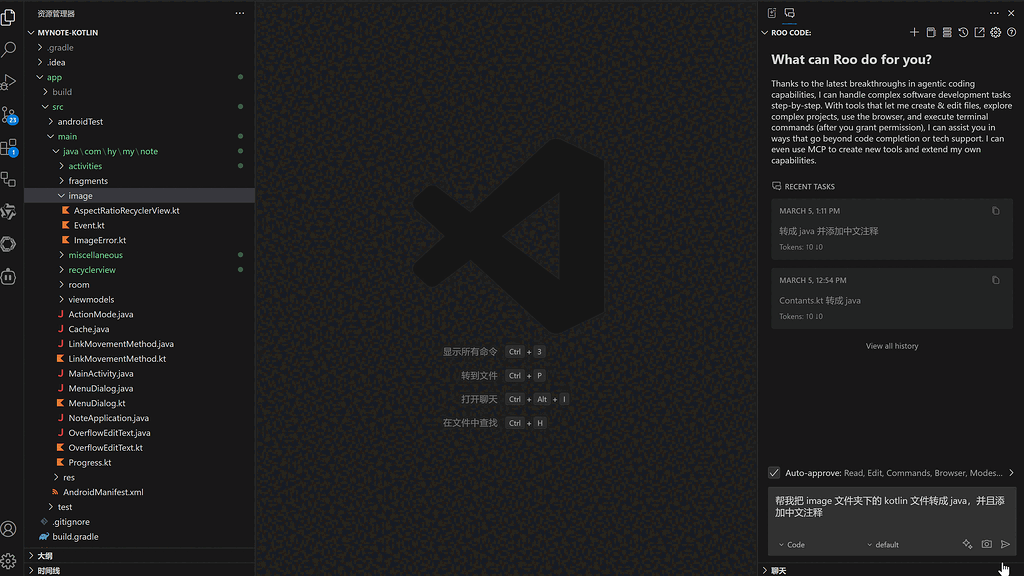This screenshot has height=576, width=1024.
Task: Open the Search view in activity bar
Action: click(8, 50)
